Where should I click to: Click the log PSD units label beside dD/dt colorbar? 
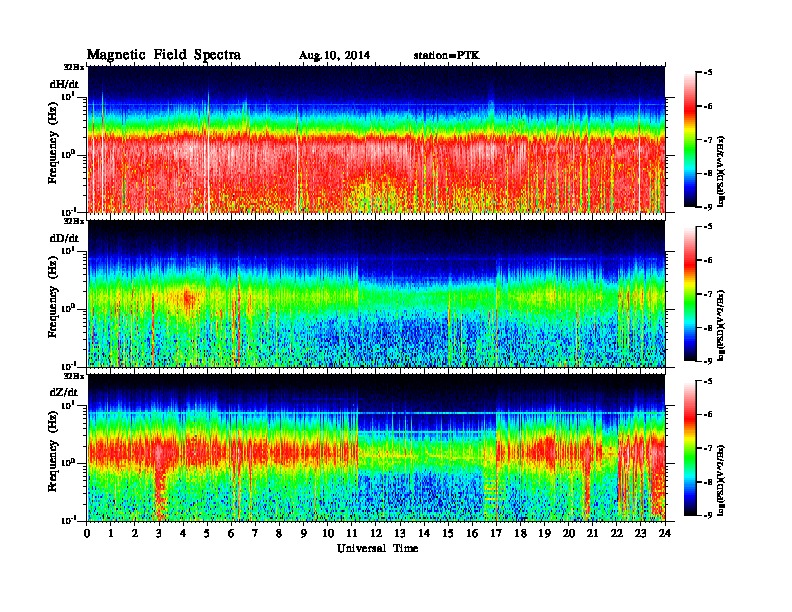[x=722, y=325]
